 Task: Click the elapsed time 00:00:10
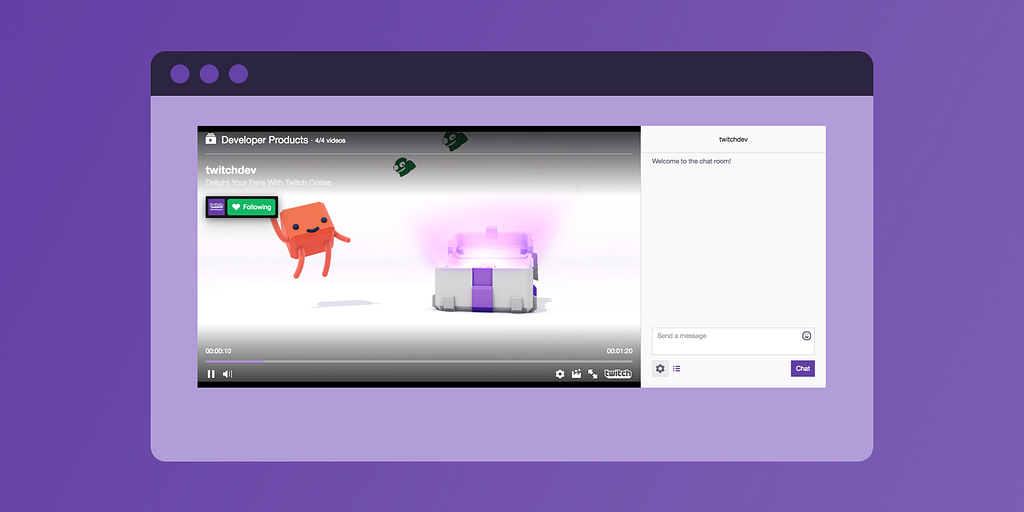click(x=218, y=351)
